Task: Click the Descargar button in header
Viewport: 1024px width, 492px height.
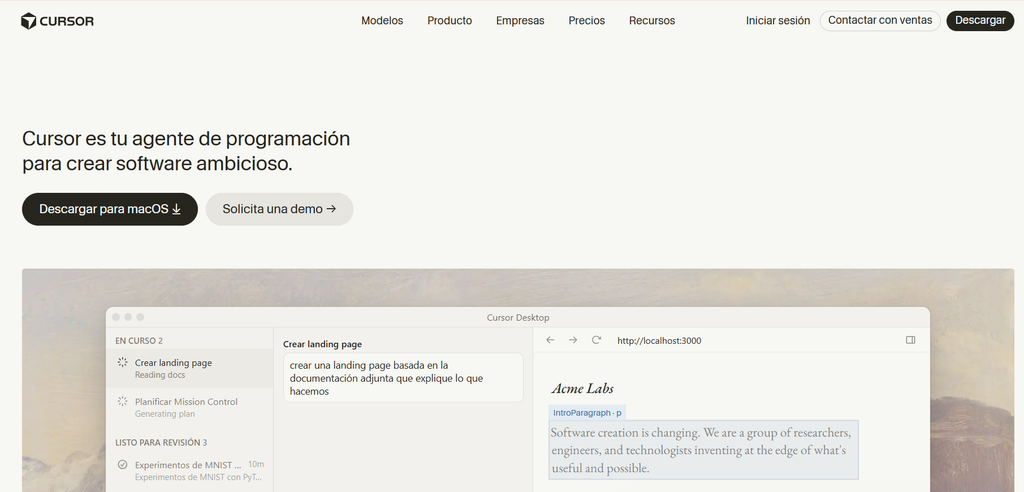Action: 980,21
